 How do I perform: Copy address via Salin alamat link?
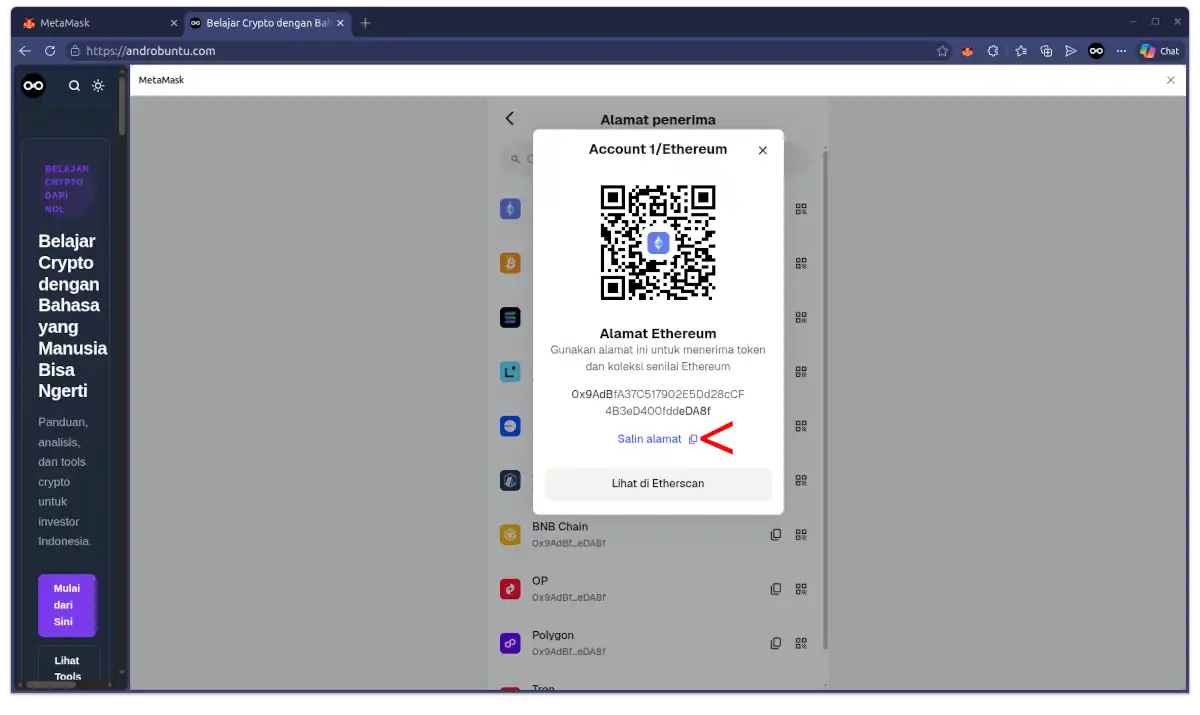(657, 439)
